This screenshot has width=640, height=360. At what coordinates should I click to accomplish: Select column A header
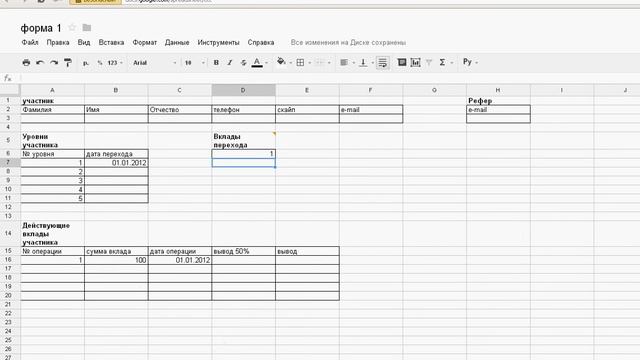click(x=53, y=90)
